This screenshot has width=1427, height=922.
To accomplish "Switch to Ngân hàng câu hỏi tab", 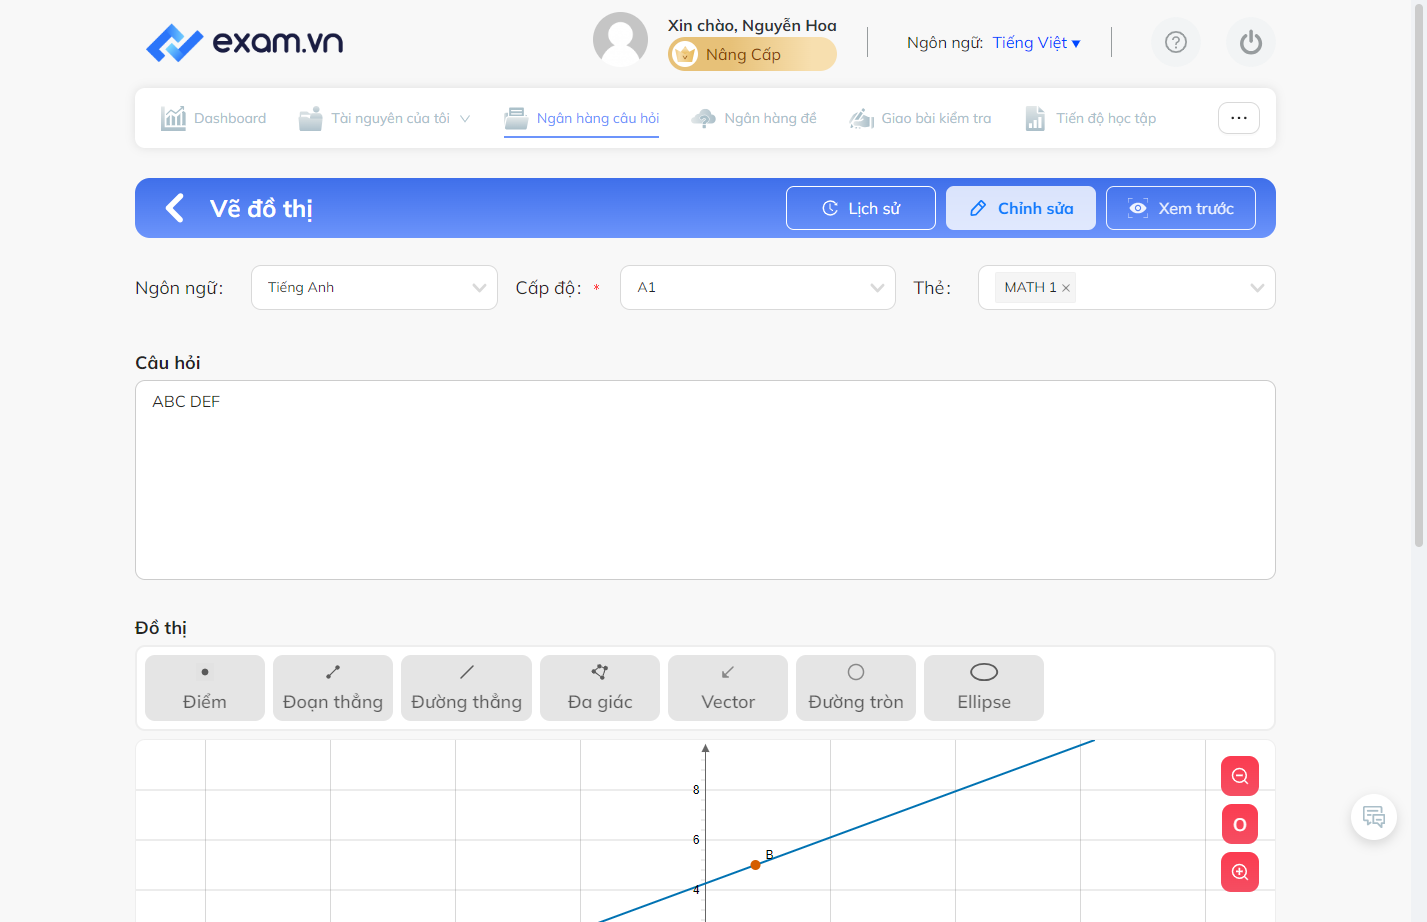I will [x=582, y=118].
